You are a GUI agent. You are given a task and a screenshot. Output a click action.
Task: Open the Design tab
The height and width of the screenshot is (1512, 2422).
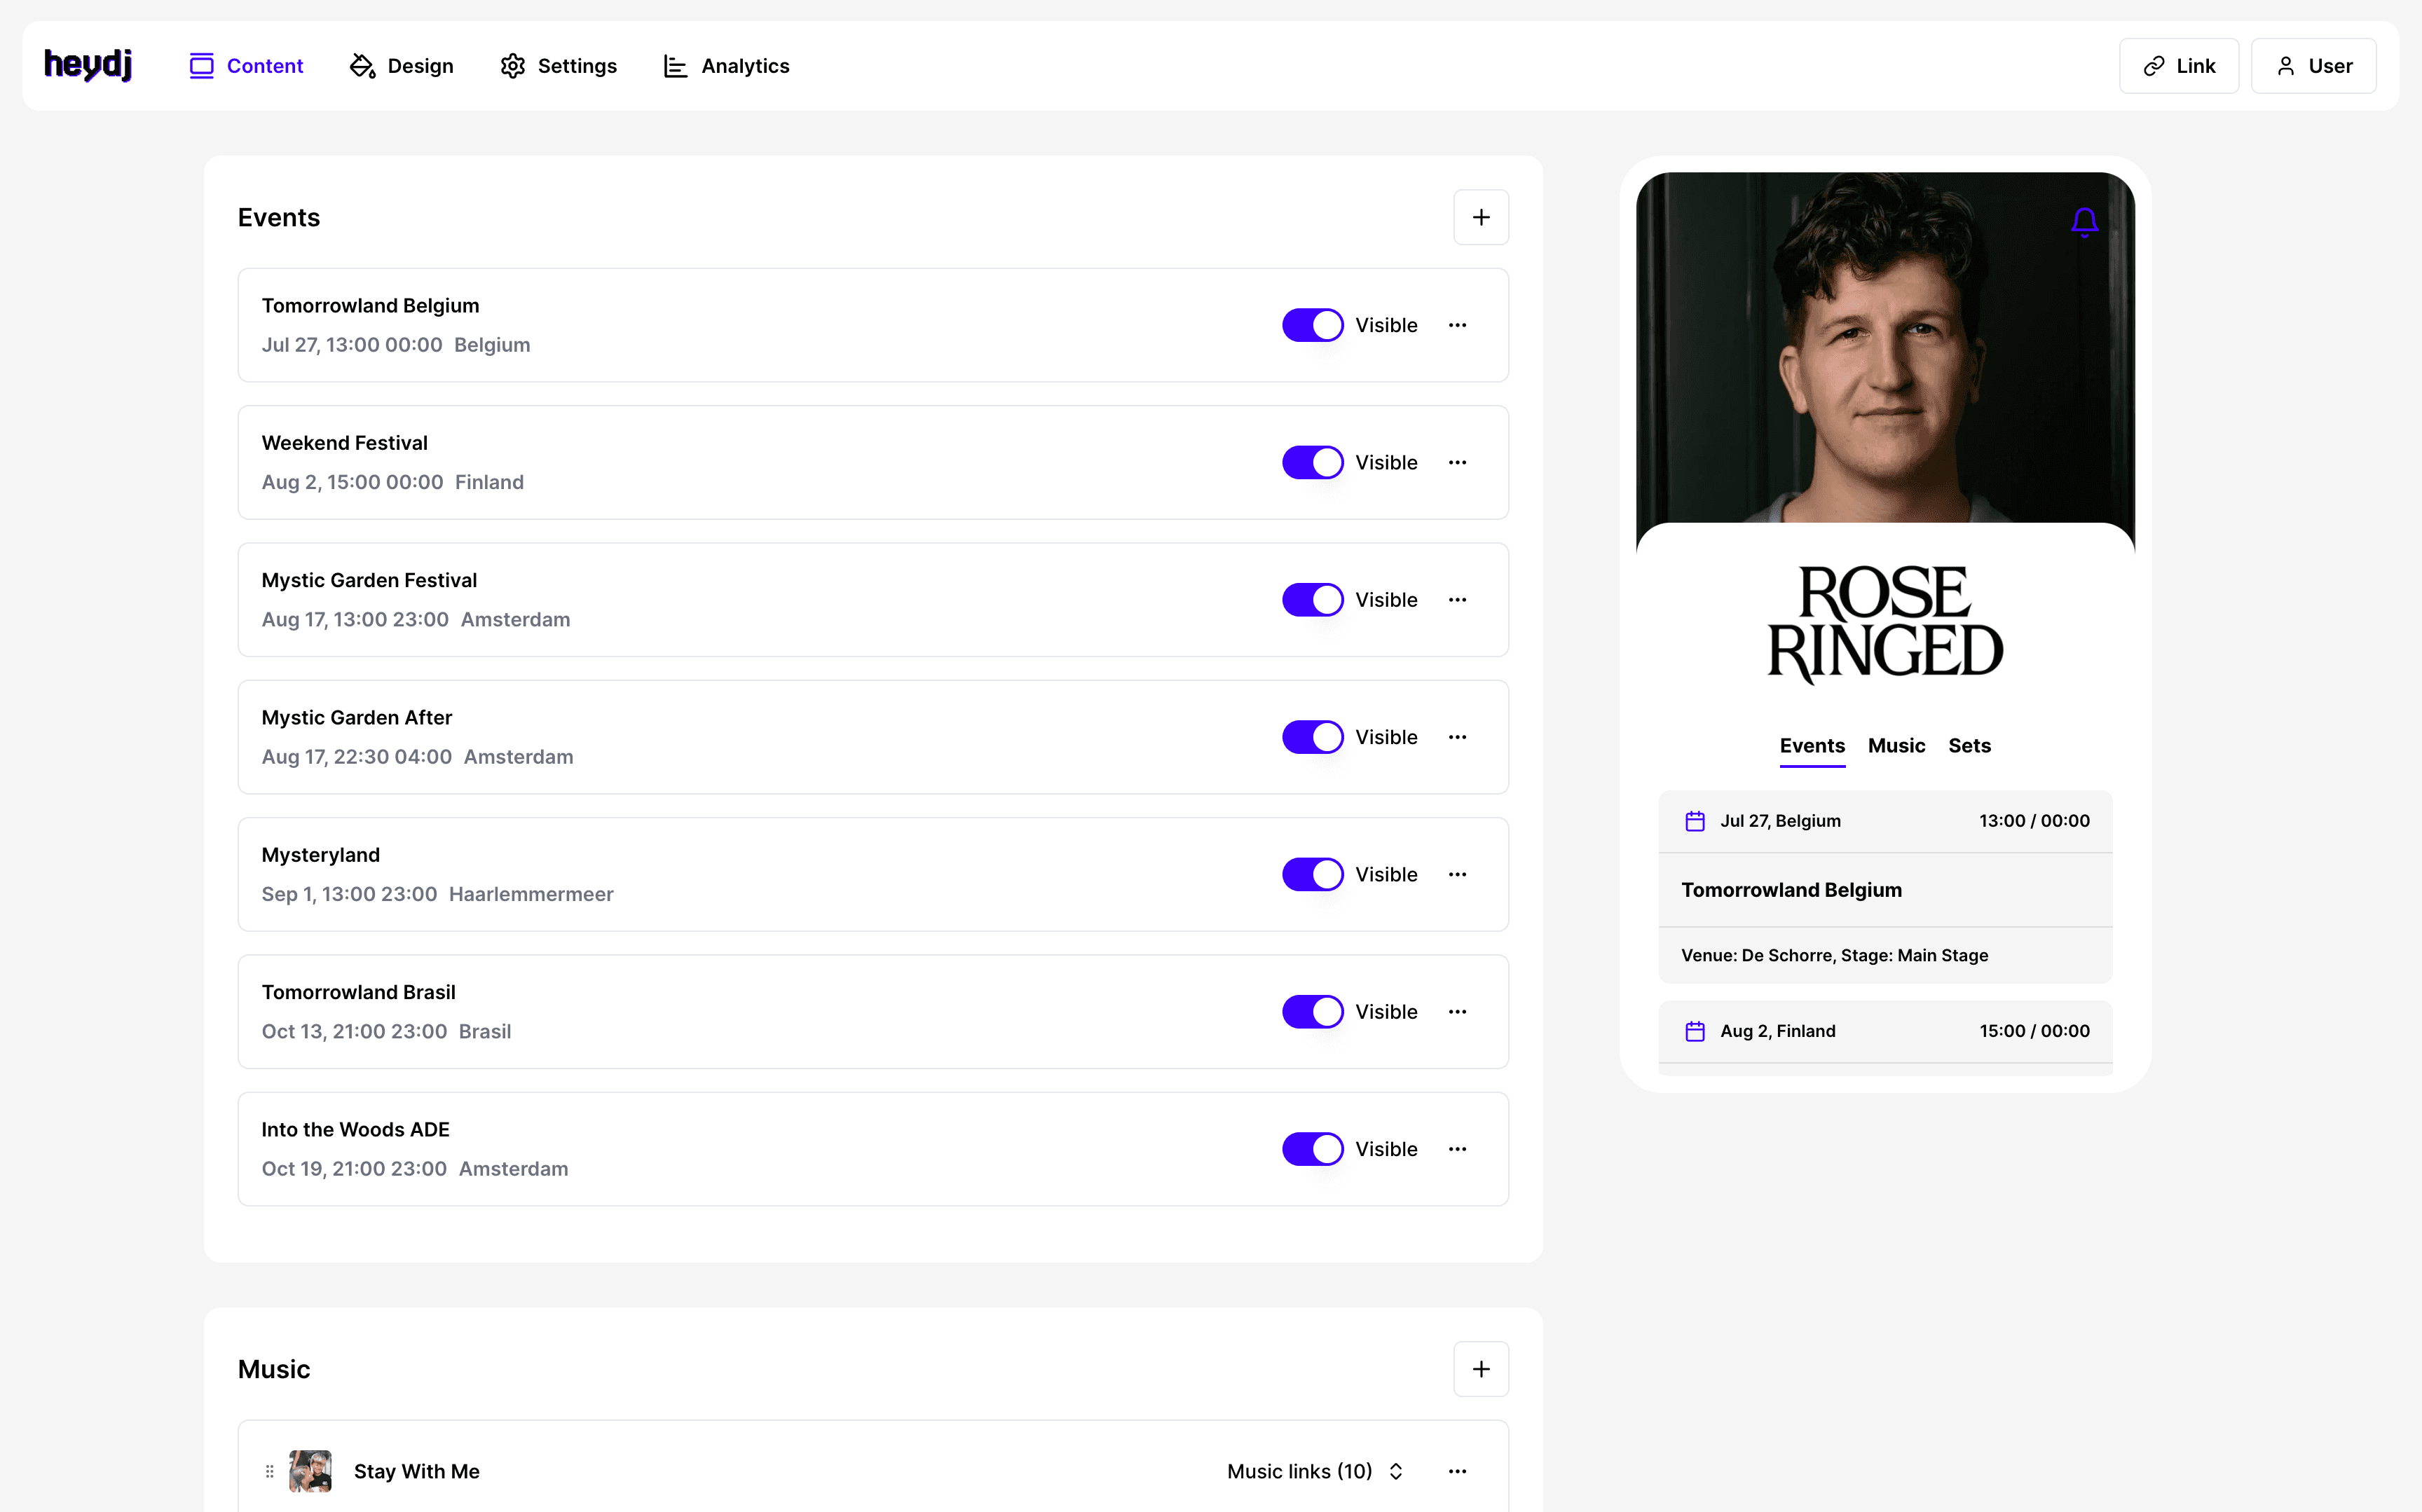[401, 66]
